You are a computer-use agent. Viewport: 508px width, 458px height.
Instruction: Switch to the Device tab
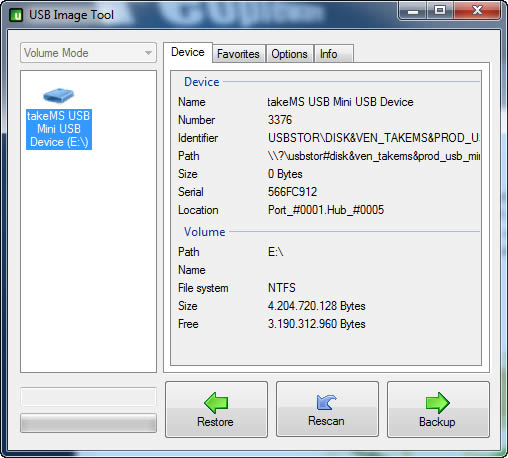click(x=188, y=52)
